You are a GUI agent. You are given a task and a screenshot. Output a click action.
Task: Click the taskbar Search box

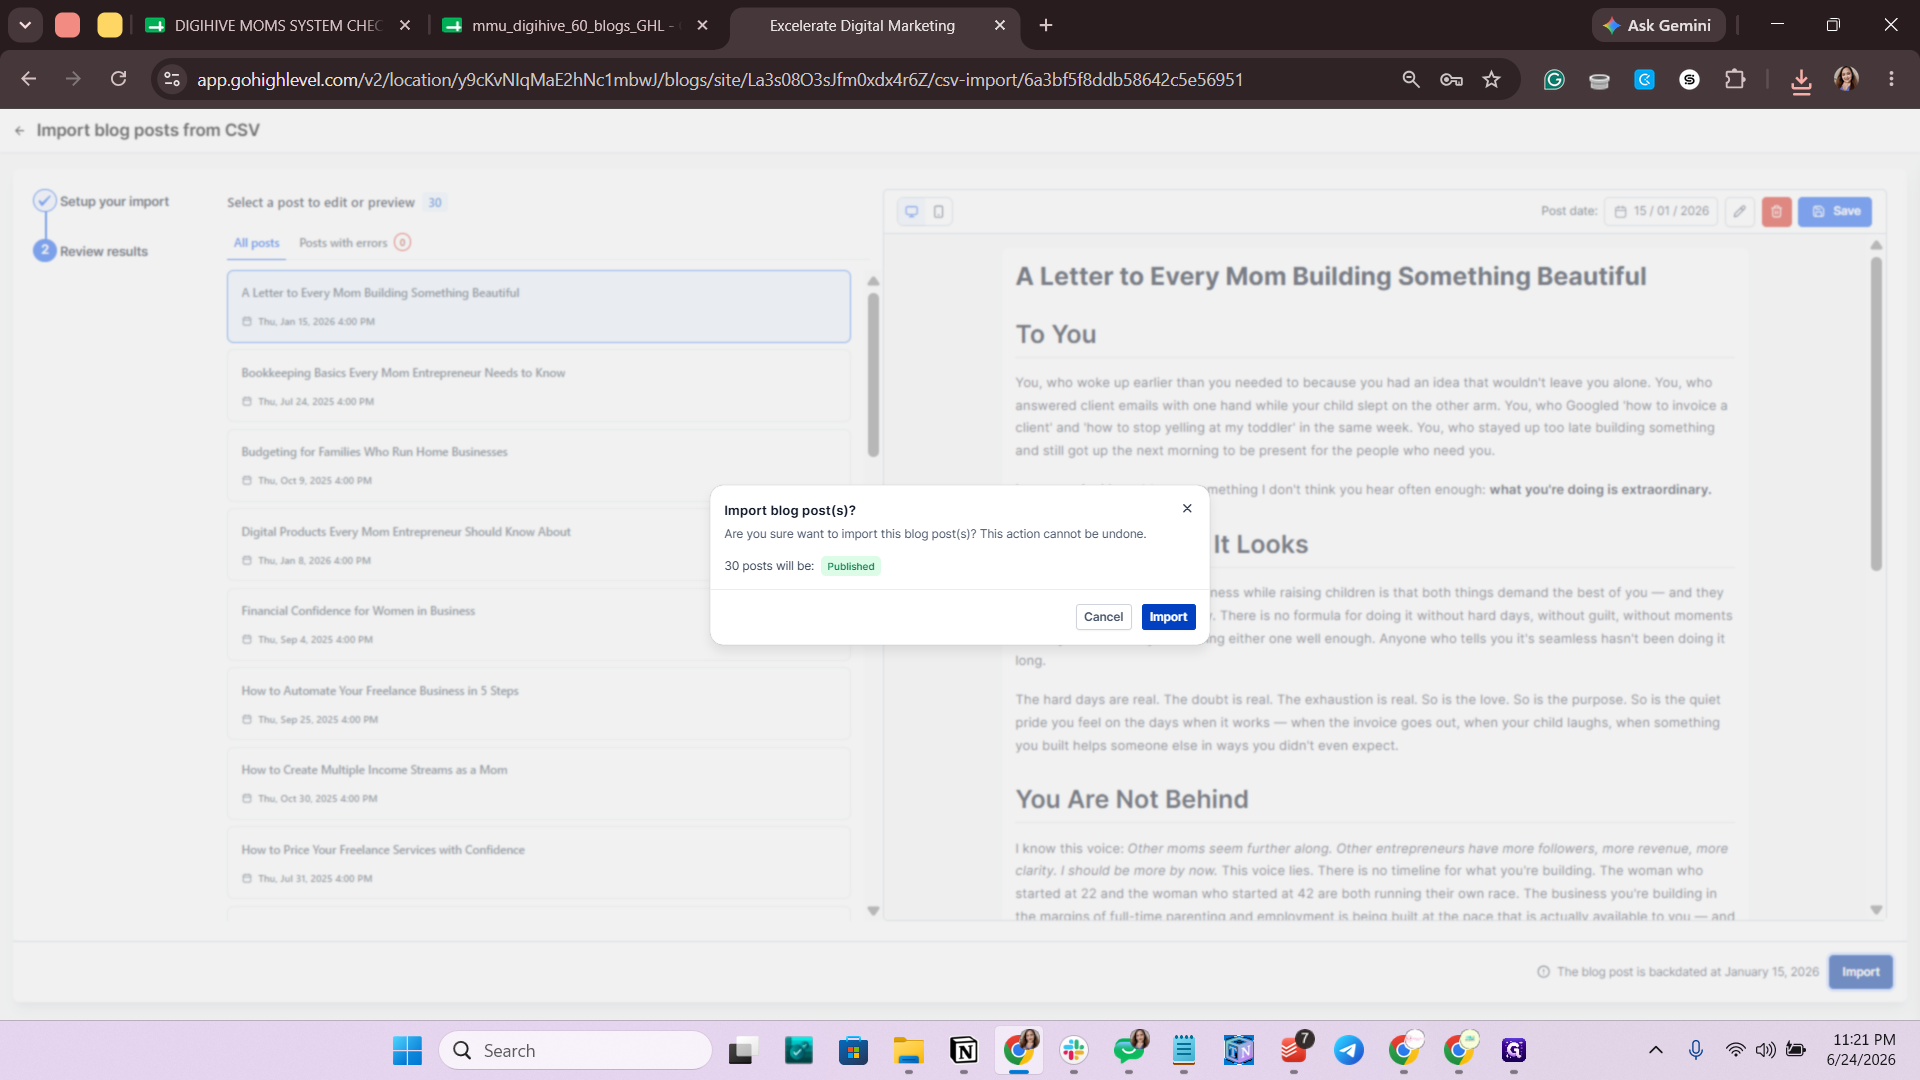[x=575, y=1050]
